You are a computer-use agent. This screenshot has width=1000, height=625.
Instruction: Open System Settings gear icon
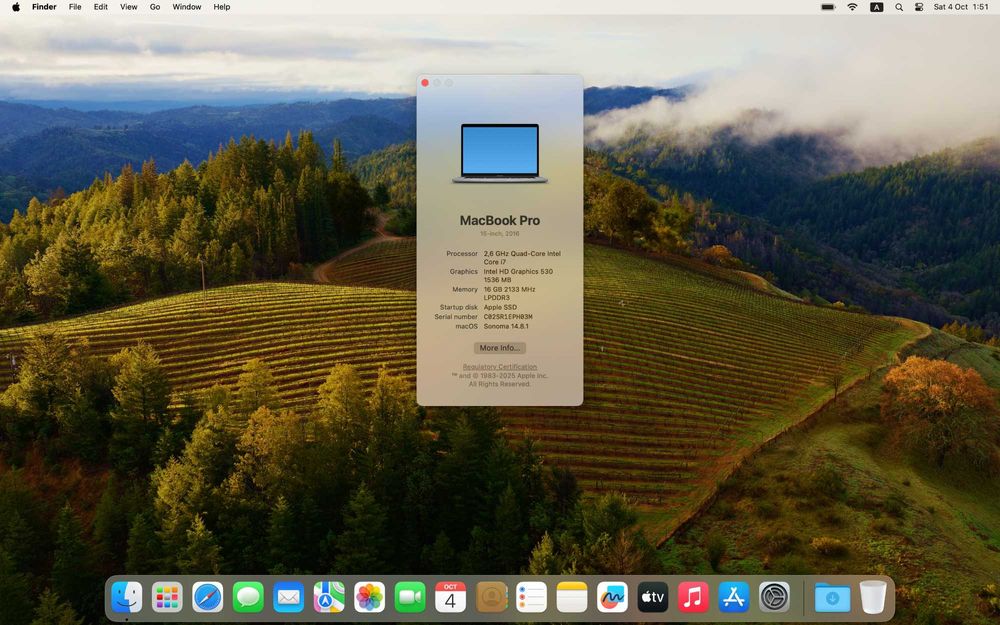(774, 598)
